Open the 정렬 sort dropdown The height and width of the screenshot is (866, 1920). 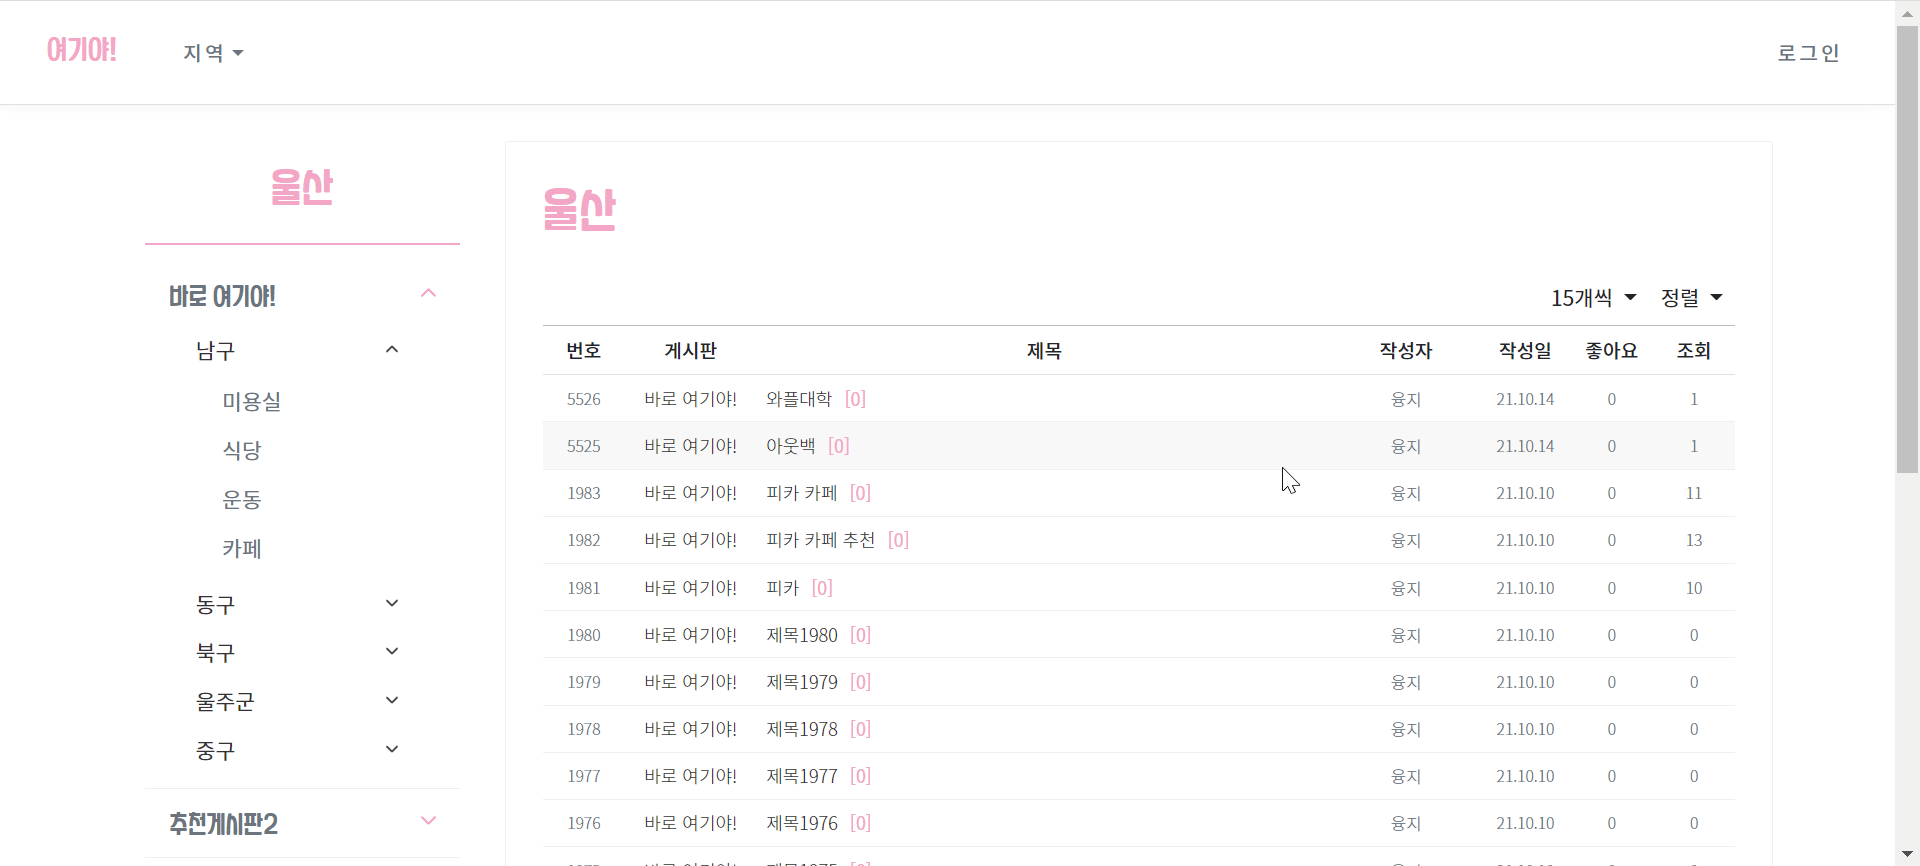(1691, 298)
